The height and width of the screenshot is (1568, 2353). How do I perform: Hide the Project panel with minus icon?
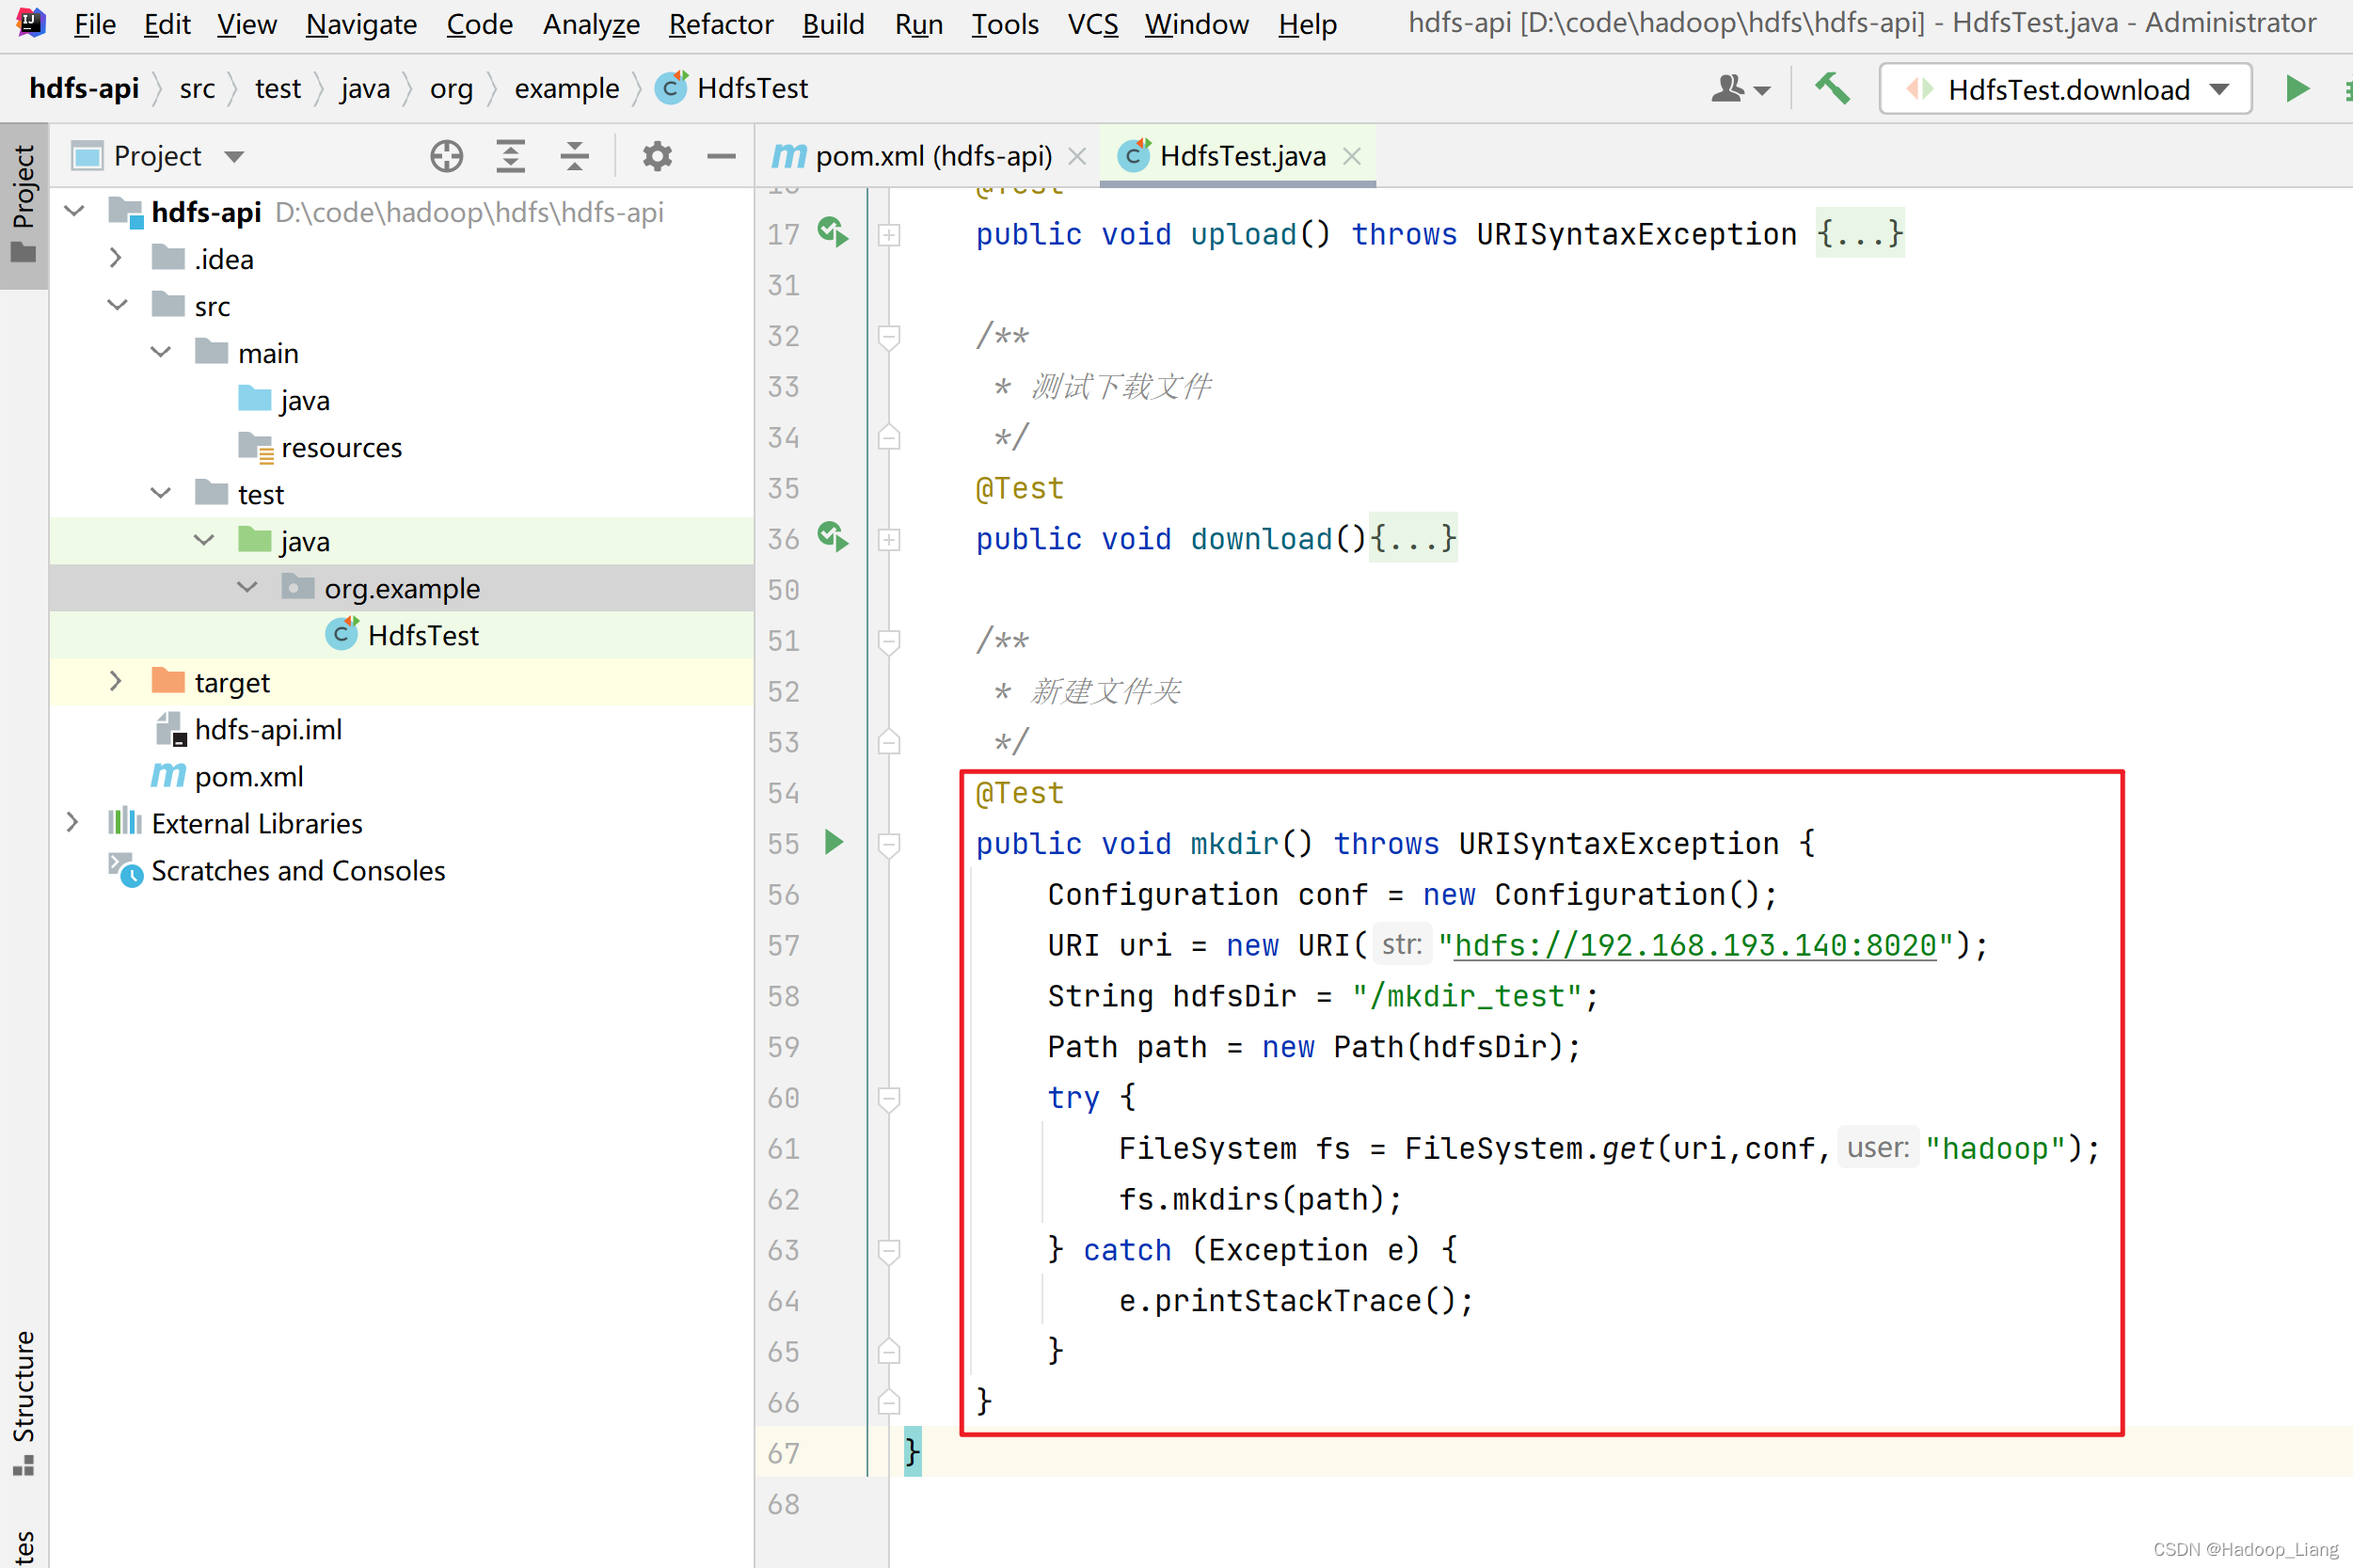(x=721, y=156)
